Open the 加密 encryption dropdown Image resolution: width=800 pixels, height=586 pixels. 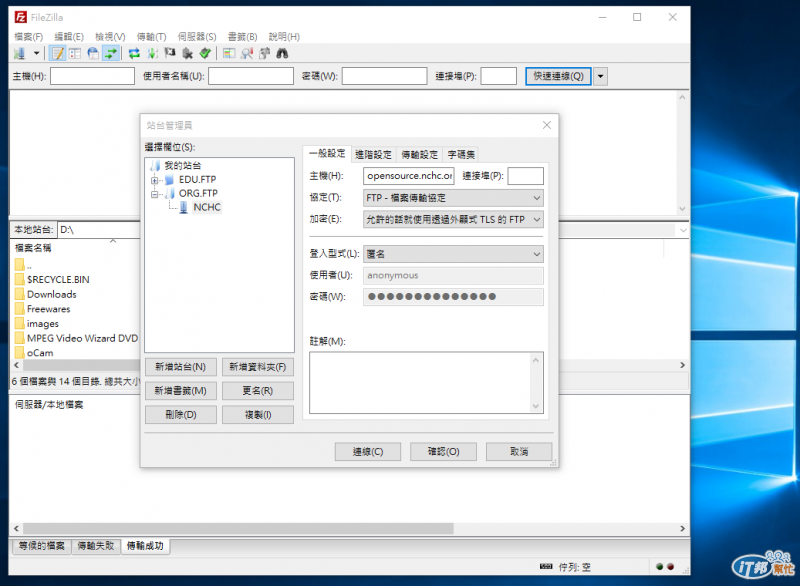click(x=453, y=219)
